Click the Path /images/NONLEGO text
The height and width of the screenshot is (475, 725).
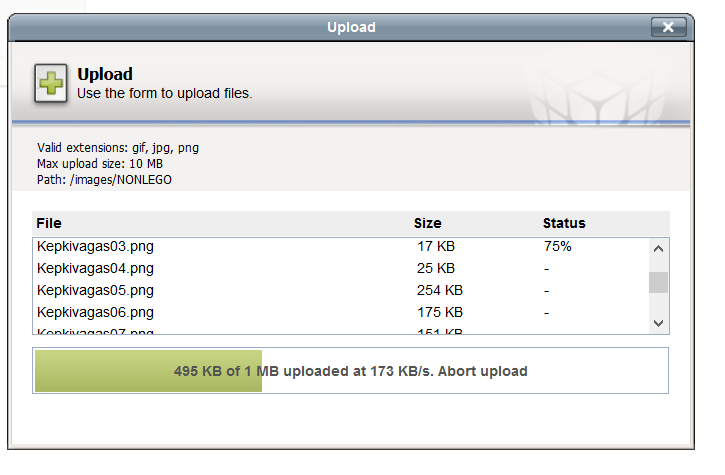coord(104,179)
